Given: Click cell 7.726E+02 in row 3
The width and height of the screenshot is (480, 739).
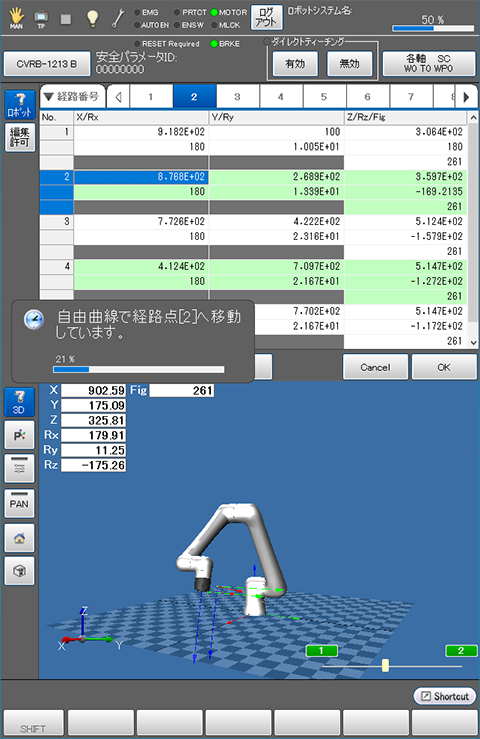Looking at the screenshot, I should click(141, 222).
